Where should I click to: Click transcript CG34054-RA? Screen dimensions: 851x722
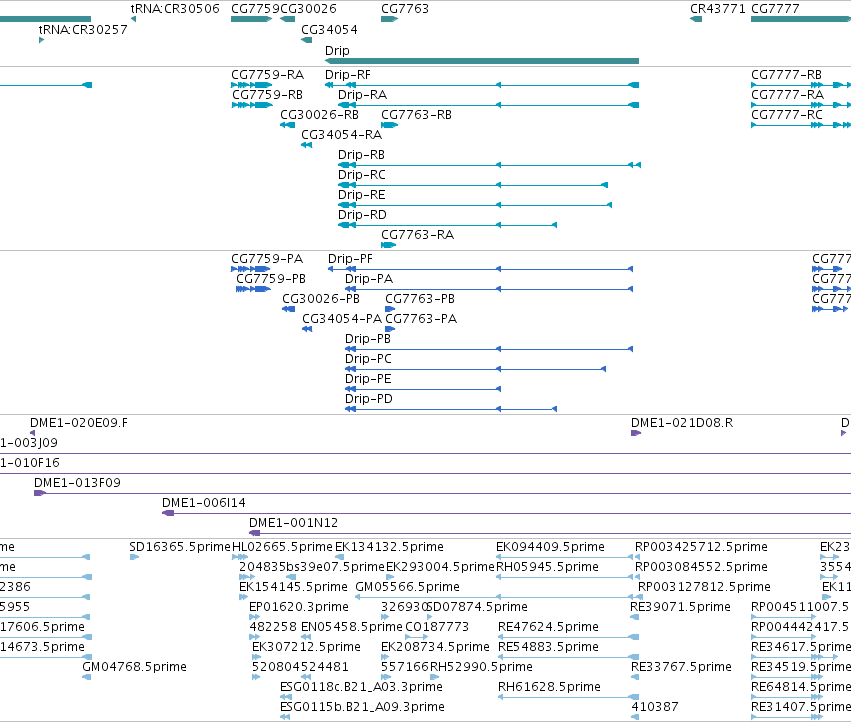[341, 135]
